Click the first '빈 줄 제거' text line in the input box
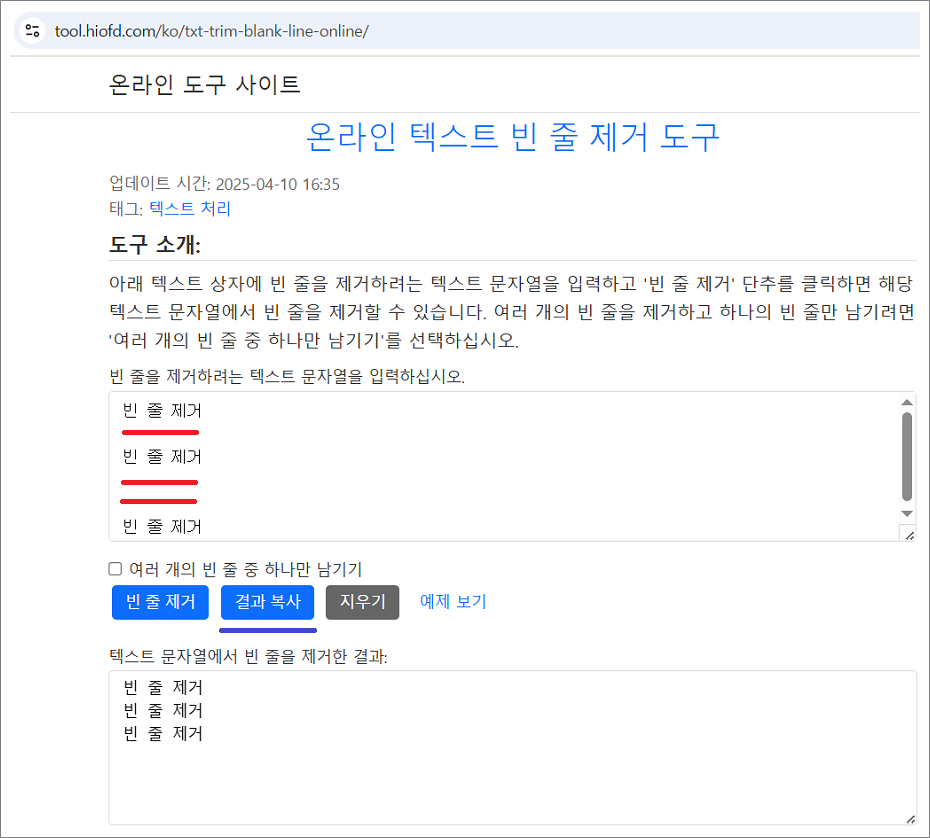 160,410
